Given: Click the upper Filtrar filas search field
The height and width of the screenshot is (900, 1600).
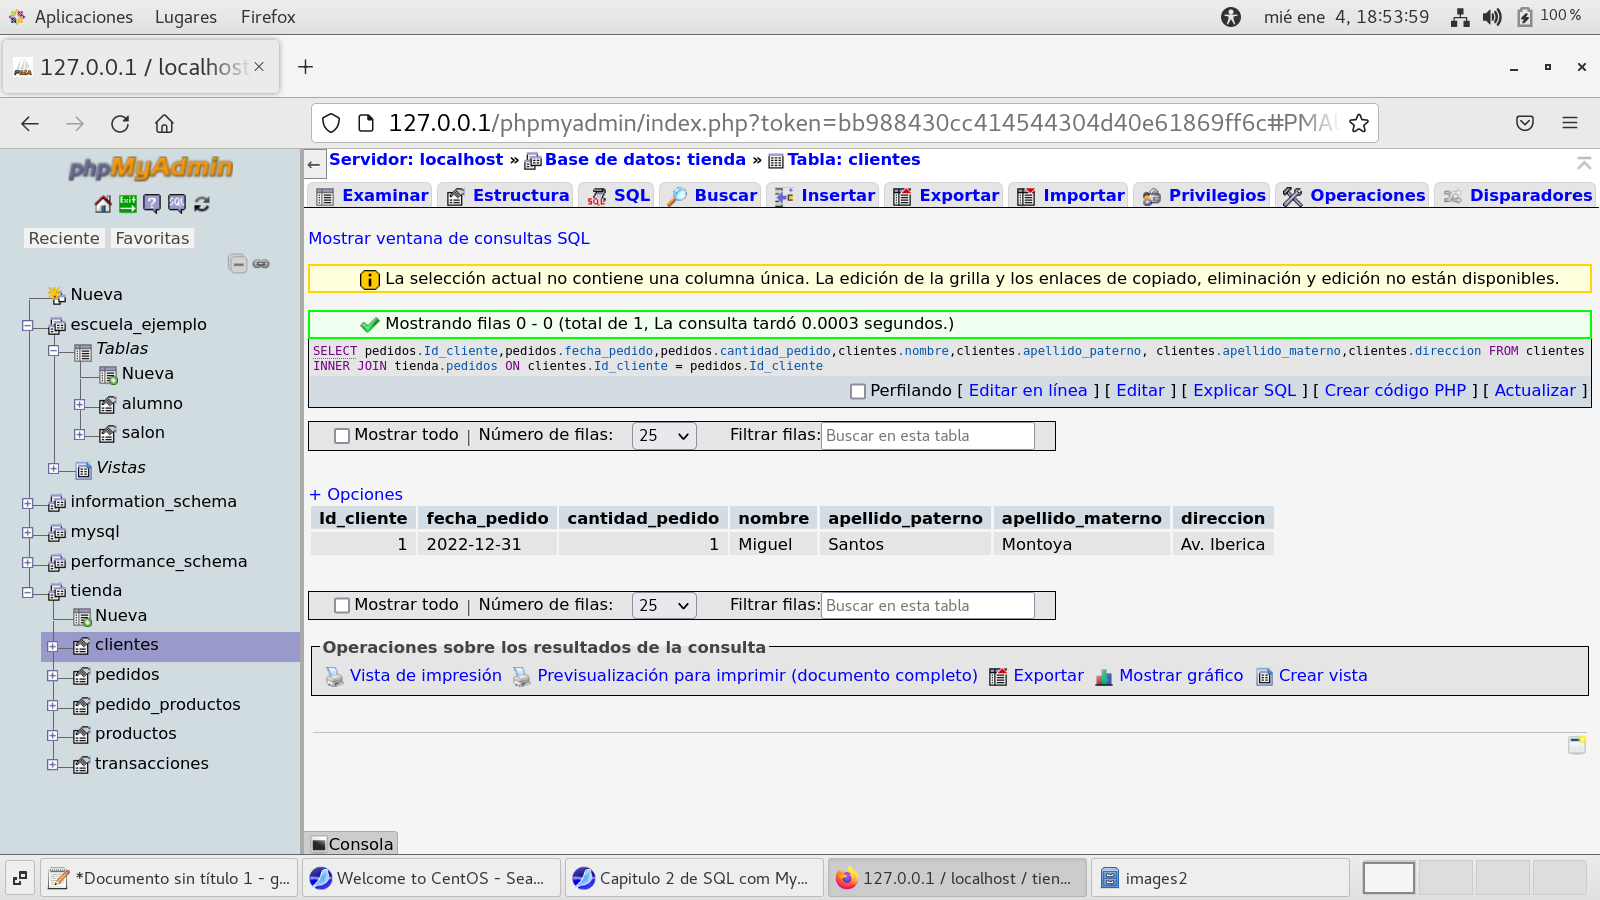Looking at the screenshot, I should pos(927,436).
